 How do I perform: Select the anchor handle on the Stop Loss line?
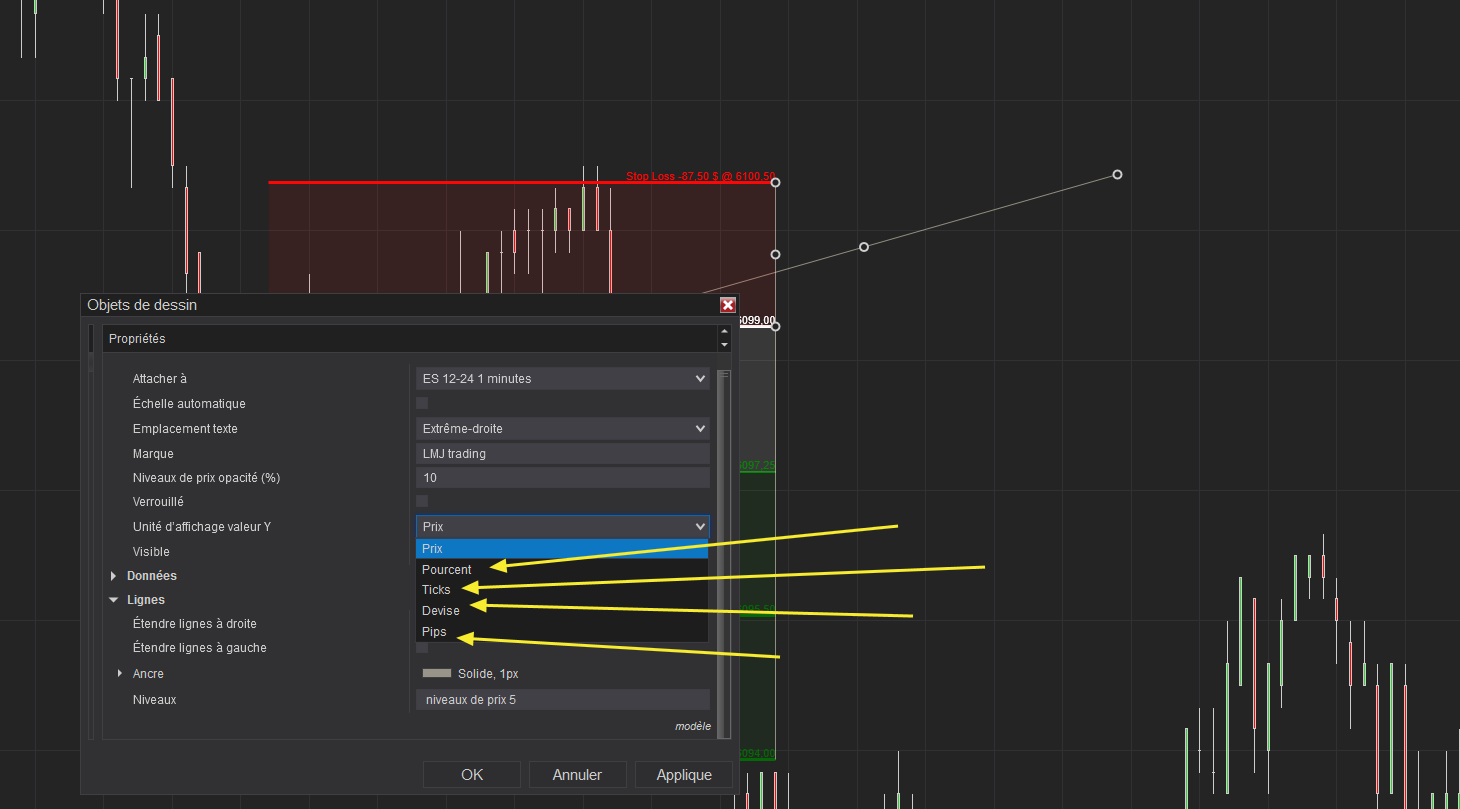(775, 182)
